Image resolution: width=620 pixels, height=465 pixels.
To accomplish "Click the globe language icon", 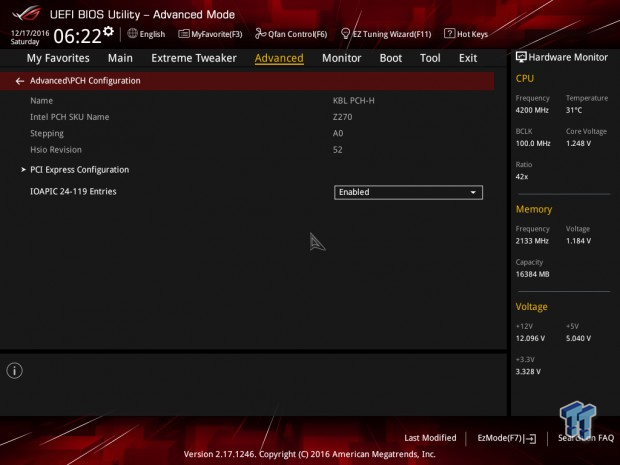I will pyautogui.click(x=132, y=34).
